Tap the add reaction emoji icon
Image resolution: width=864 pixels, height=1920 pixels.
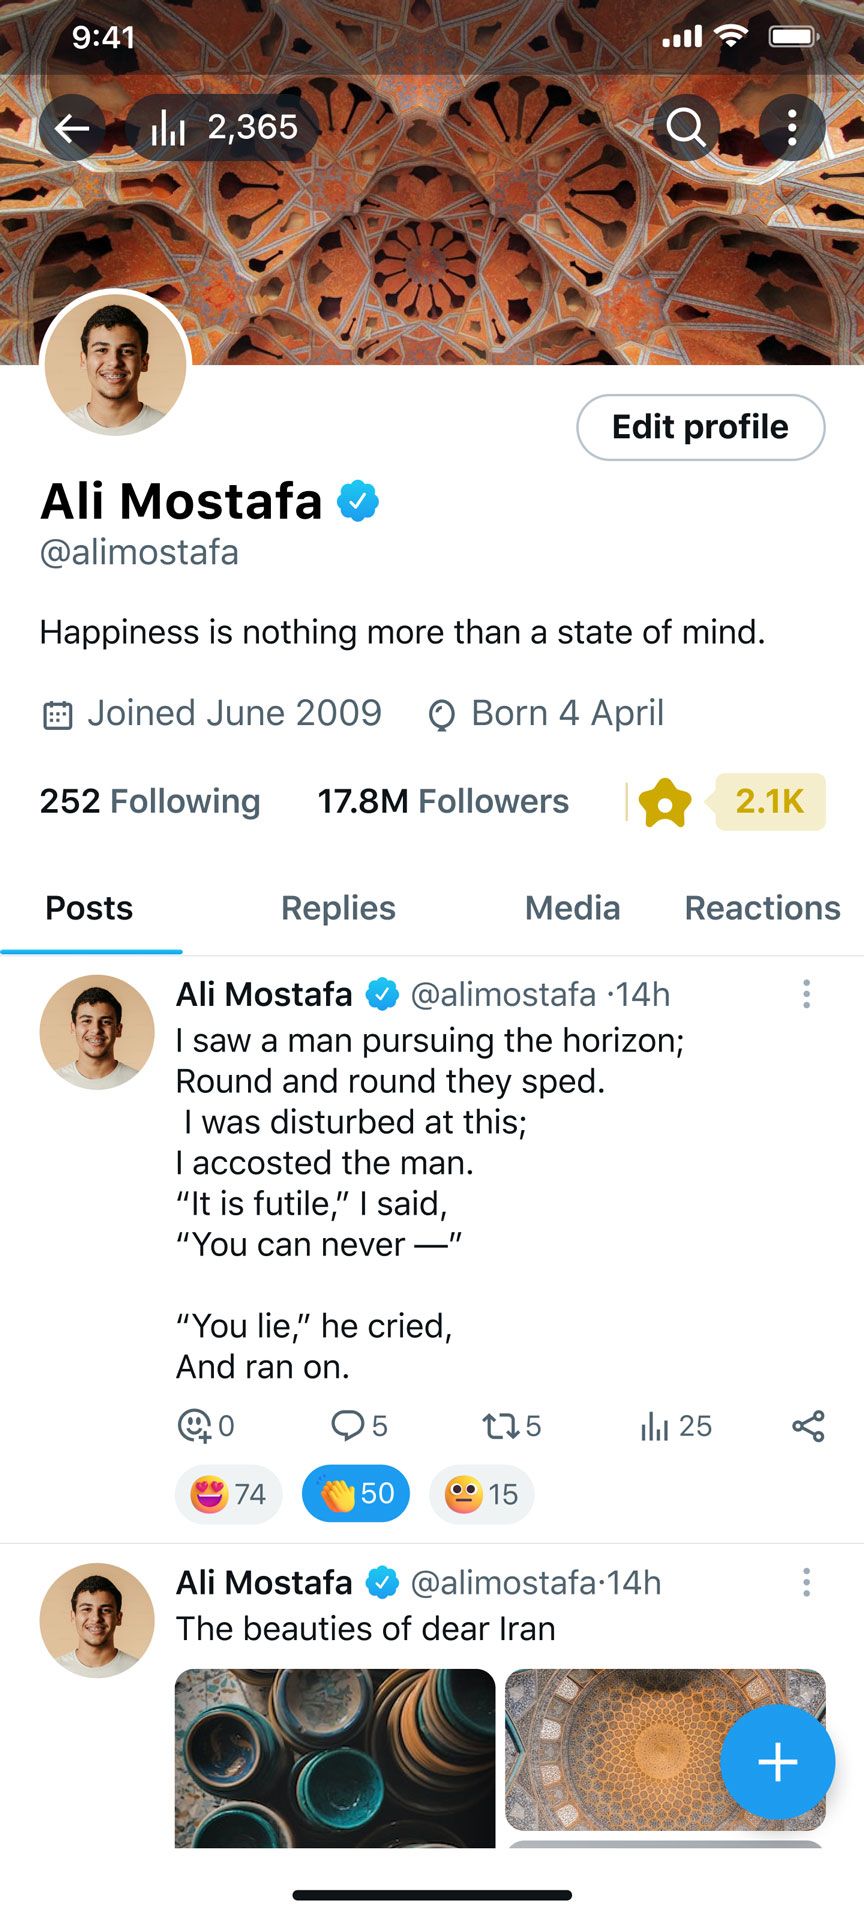click(x=194, y=1425)
